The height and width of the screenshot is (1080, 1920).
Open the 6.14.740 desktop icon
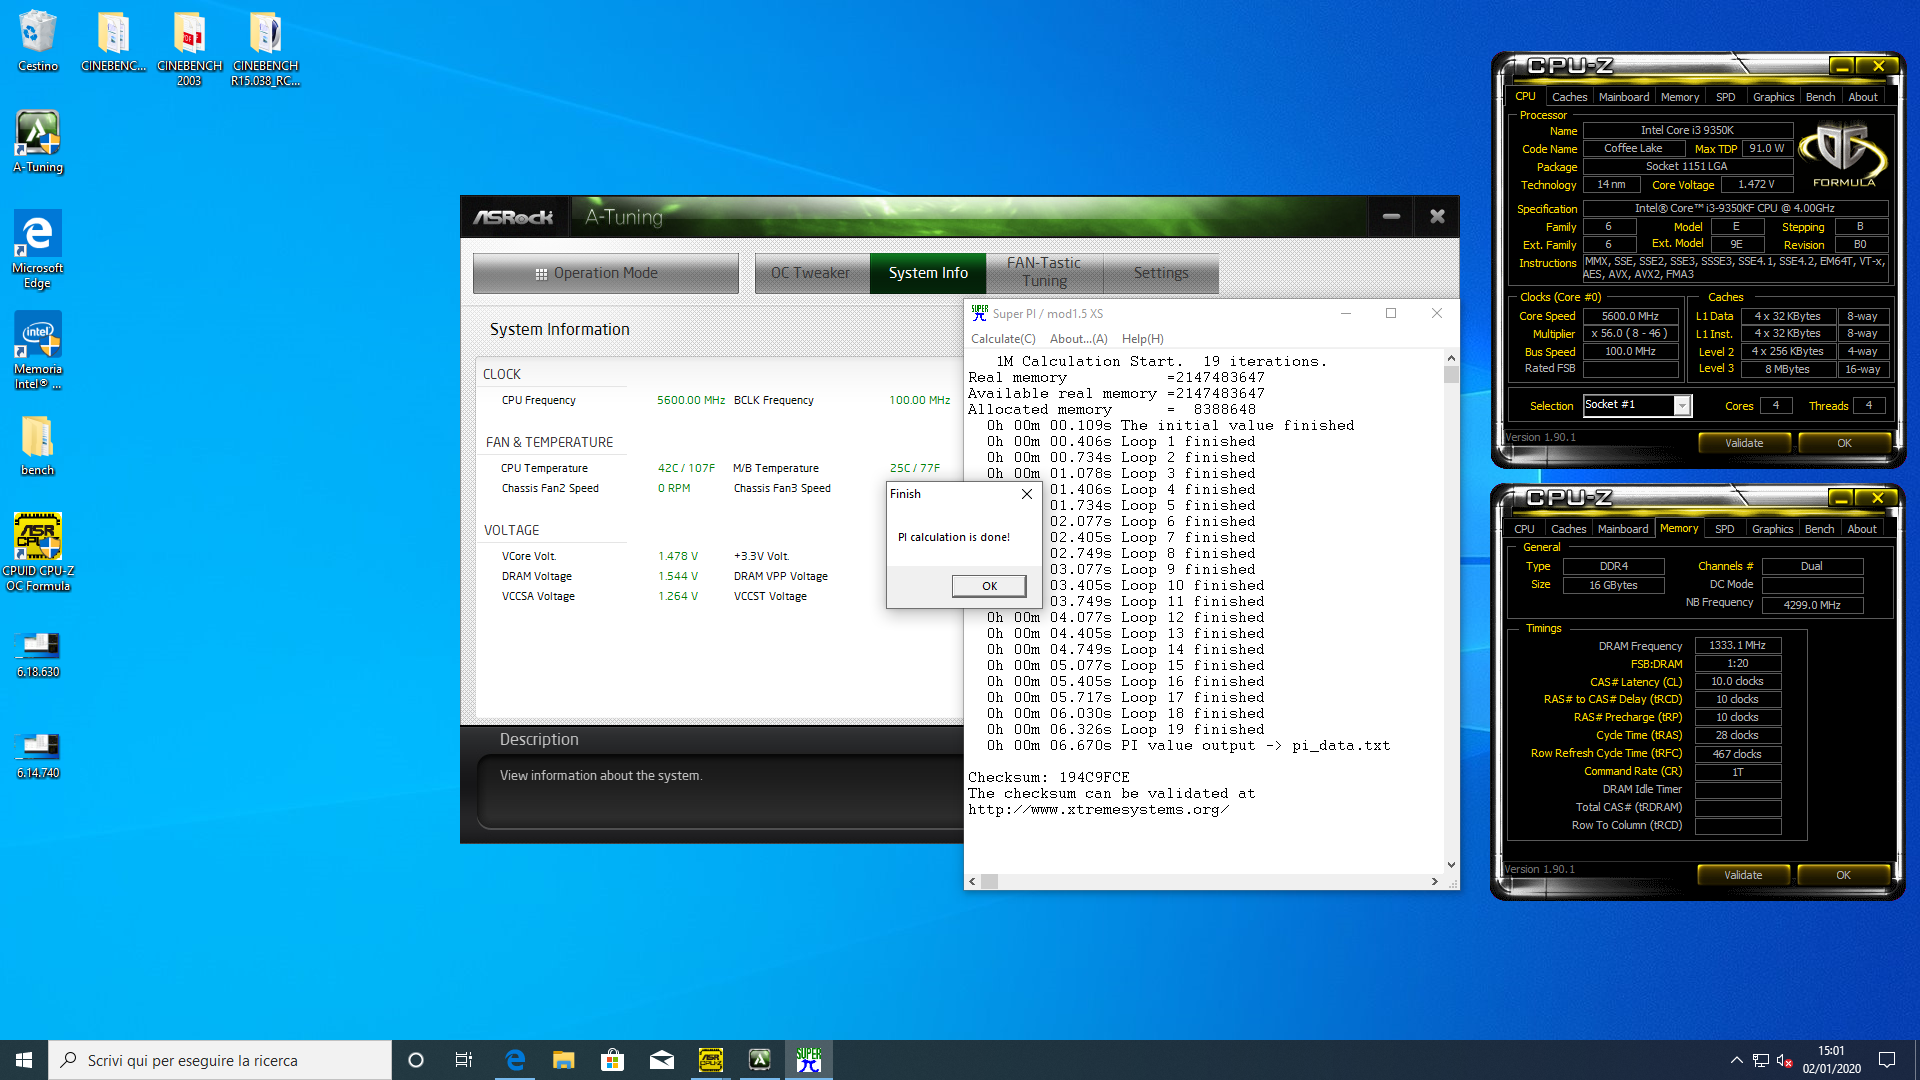point(38,756)
